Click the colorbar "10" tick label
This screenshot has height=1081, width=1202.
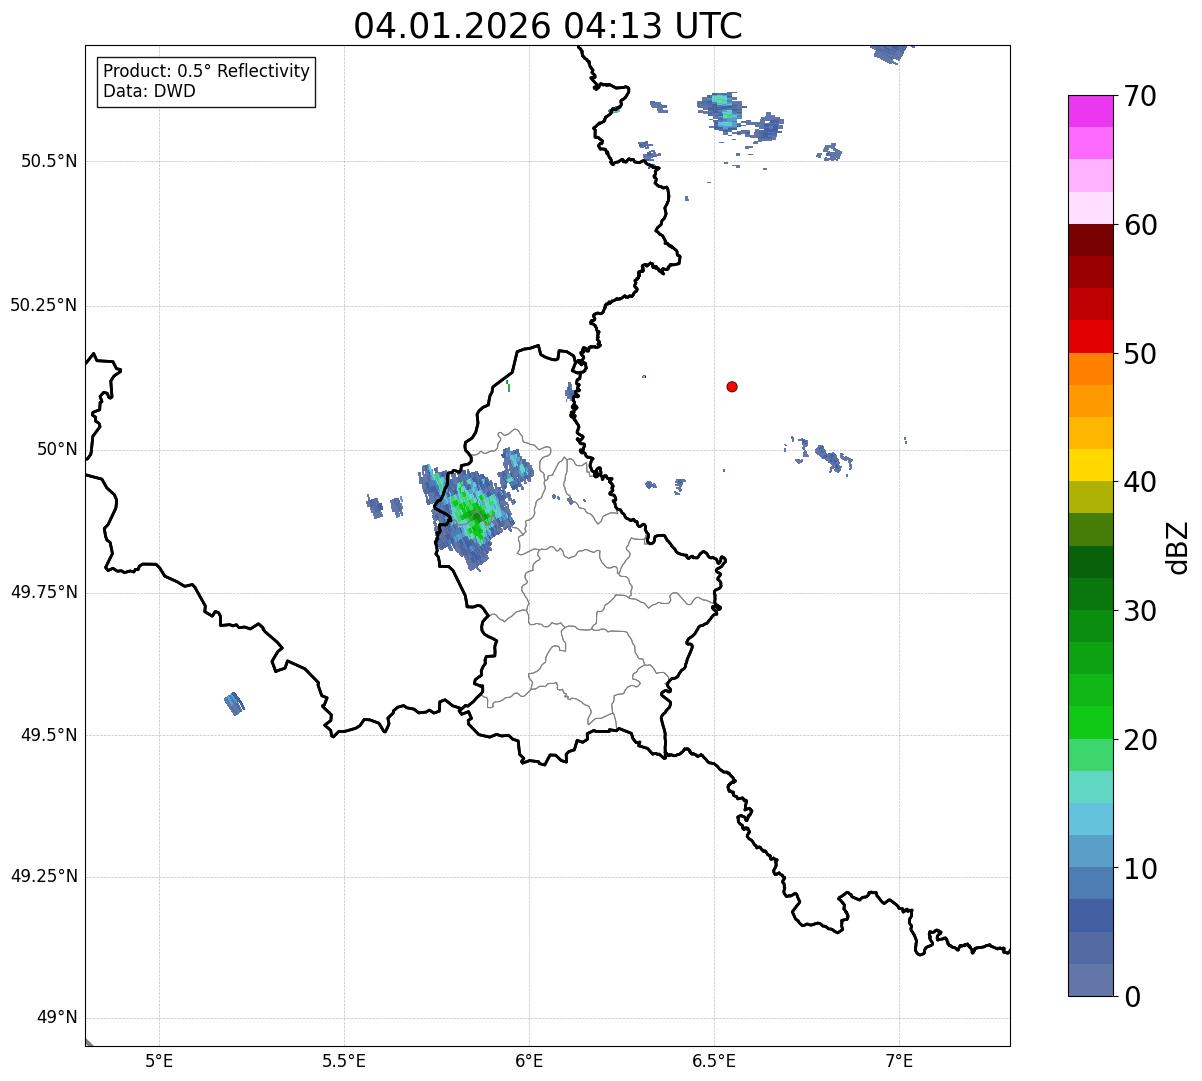click(1141, 869)
